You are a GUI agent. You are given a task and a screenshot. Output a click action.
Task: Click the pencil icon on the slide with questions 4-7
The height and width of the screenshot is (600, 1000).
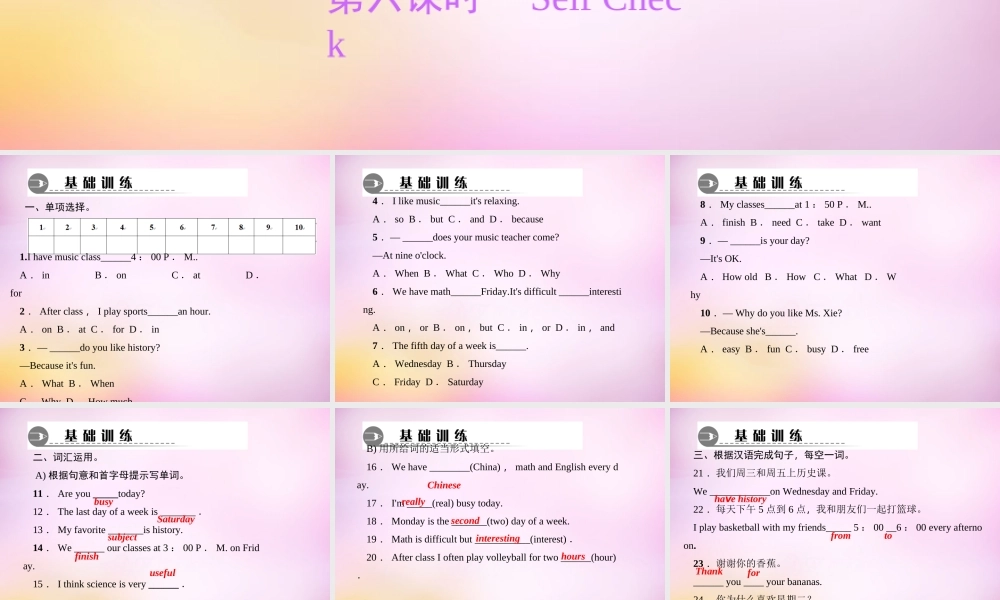point(373,184)
